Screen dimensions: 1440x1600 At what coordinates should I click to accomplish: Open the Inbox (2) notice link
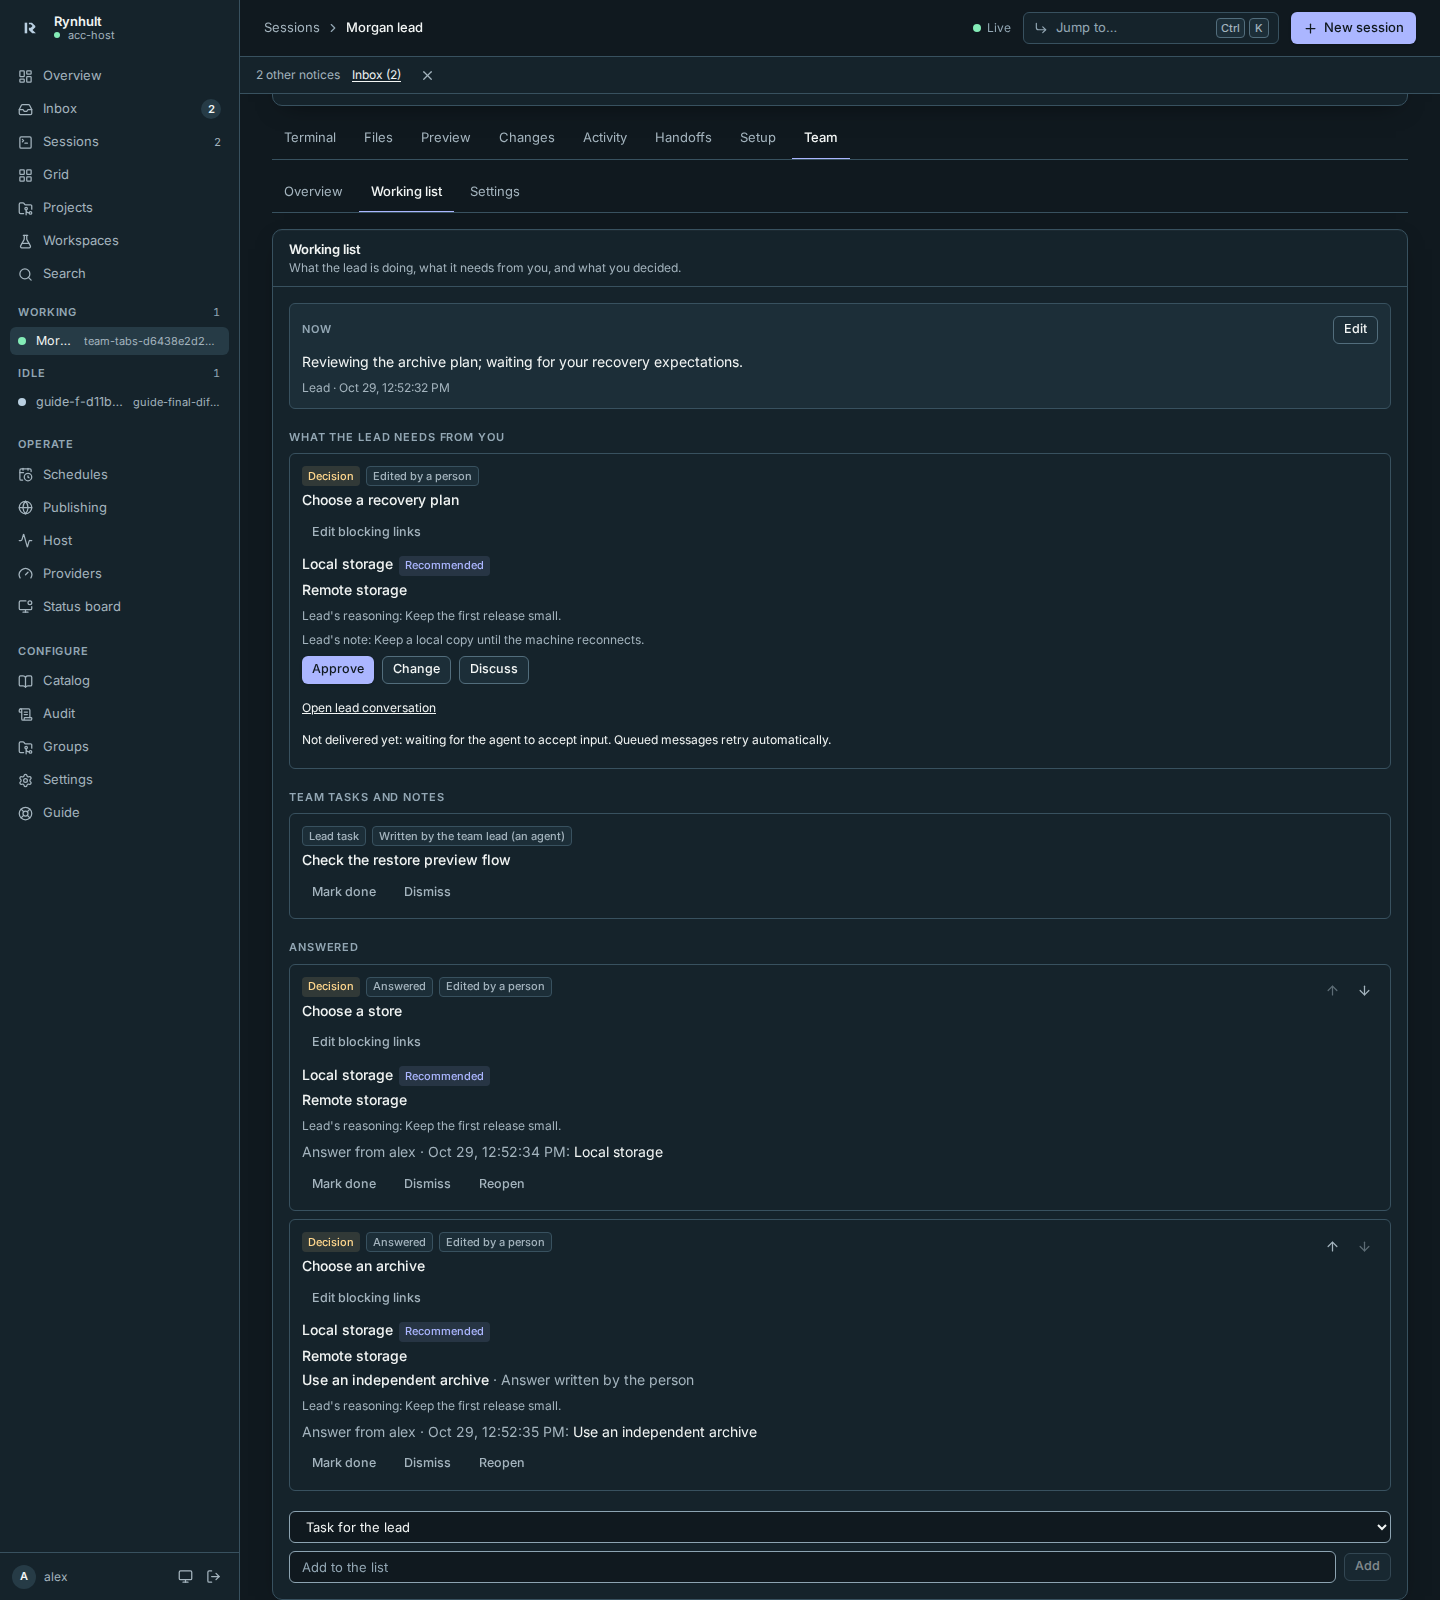click(376, 76)
